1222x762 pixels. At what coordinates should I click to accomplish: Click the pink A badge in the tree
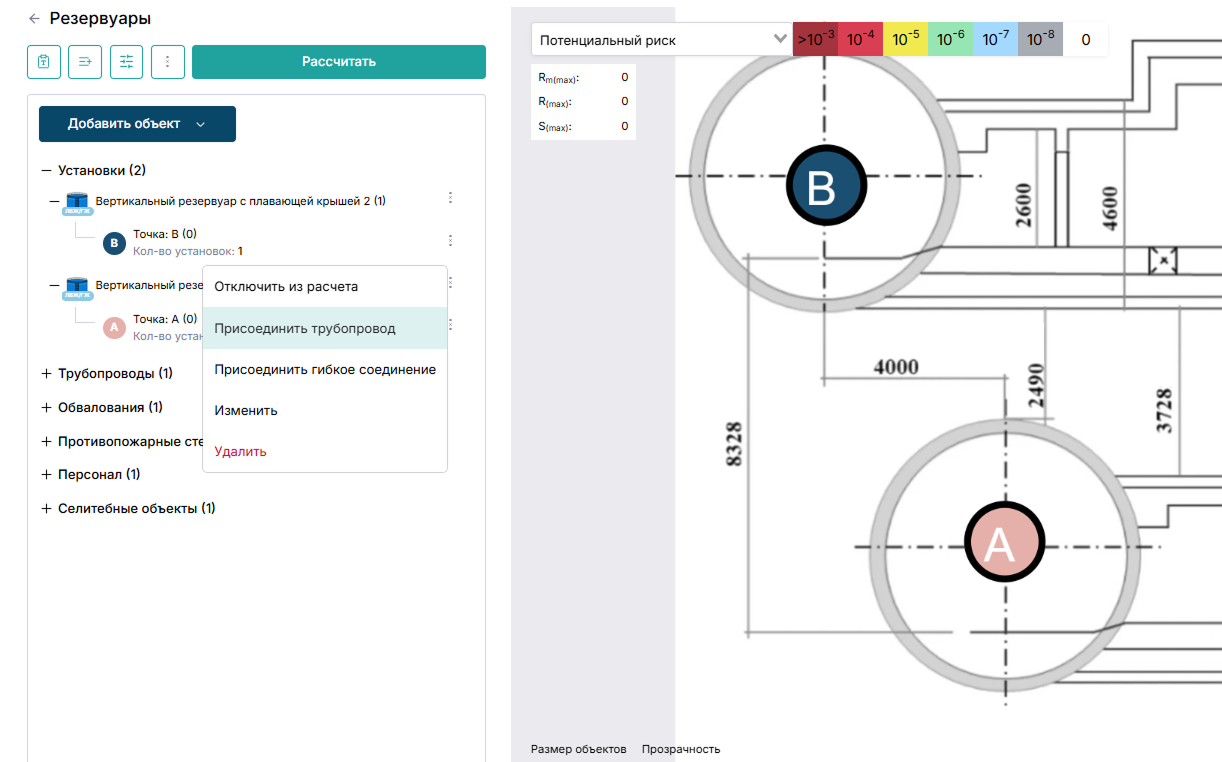tap(114, 327)
